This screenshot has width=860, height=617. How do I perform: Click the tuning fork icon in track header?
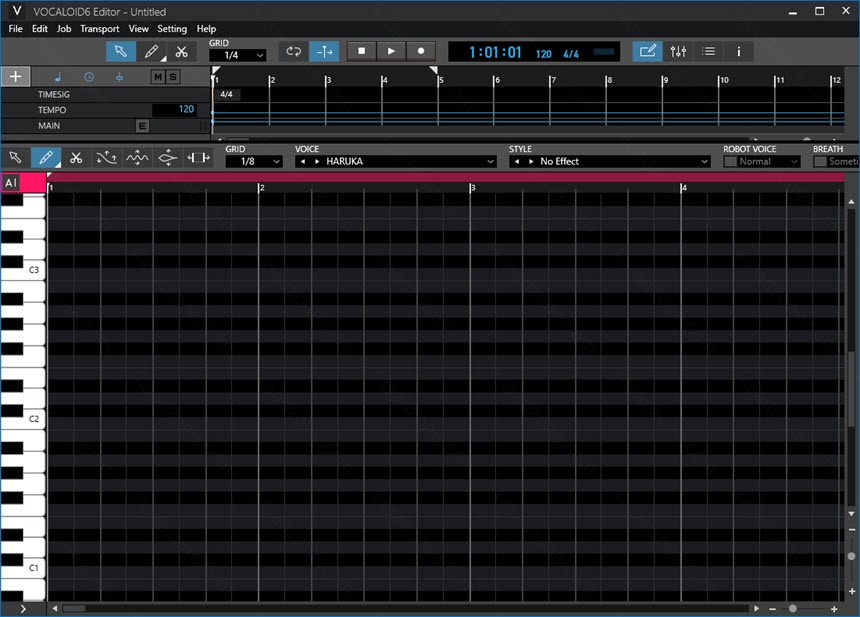(119, 77)
